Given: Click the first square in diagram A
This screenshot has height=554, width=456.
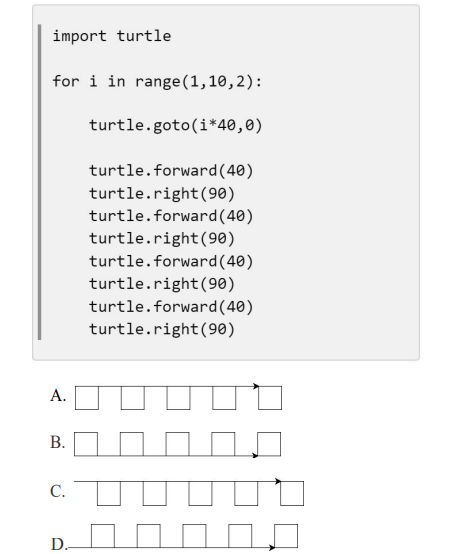Looking at the screenshot, I should pyautogui.click(x=87, y=398).
